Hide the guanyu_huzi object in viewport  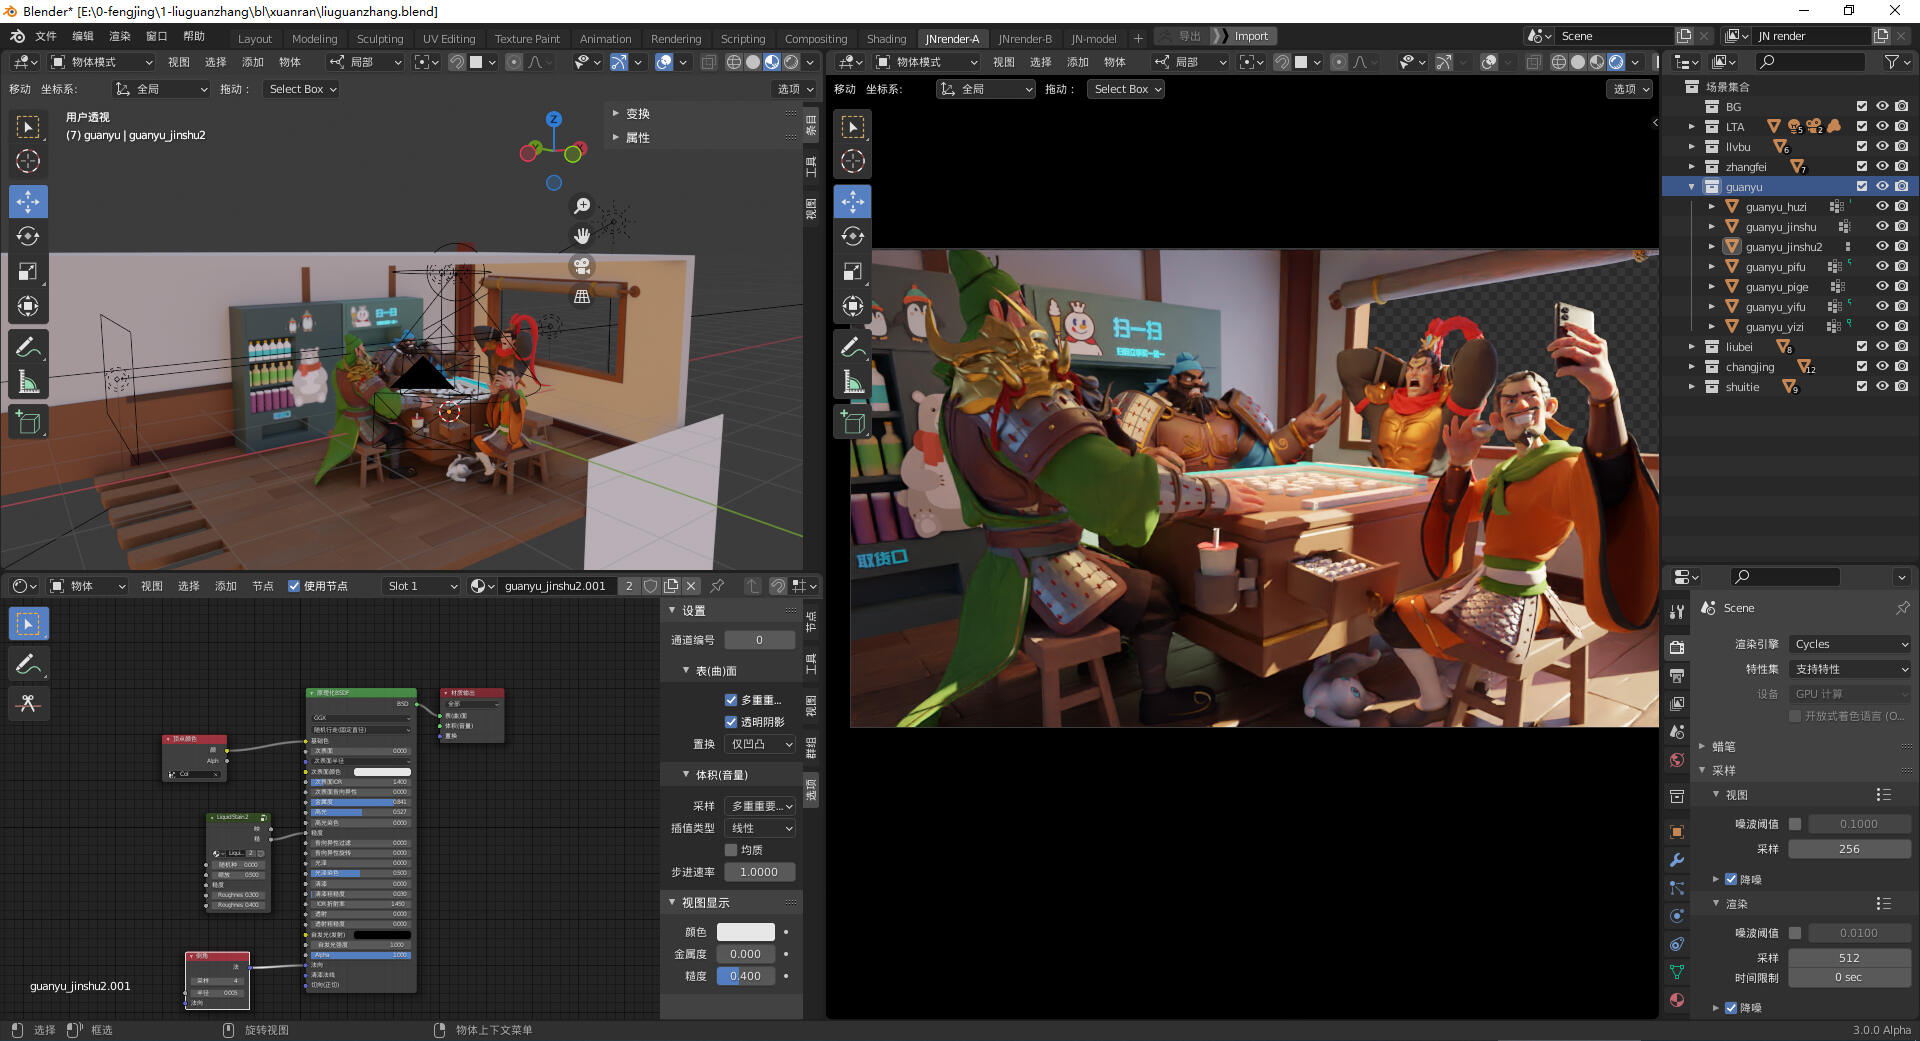(1881, 207)
